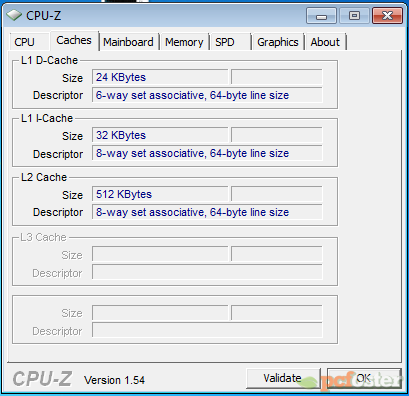Open the Mainboard tab

pos(128,42)
